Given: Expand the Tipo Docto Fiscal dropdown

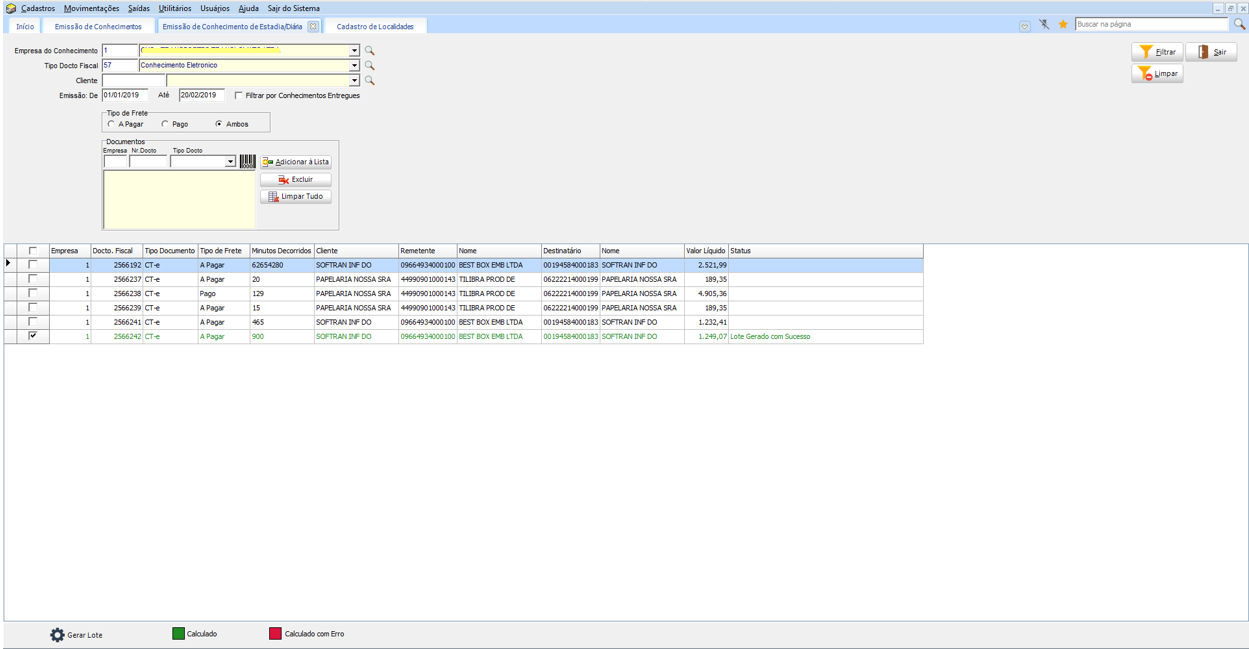Looking at the screenshot, I should pyautogui.click(x=354, y=65).
